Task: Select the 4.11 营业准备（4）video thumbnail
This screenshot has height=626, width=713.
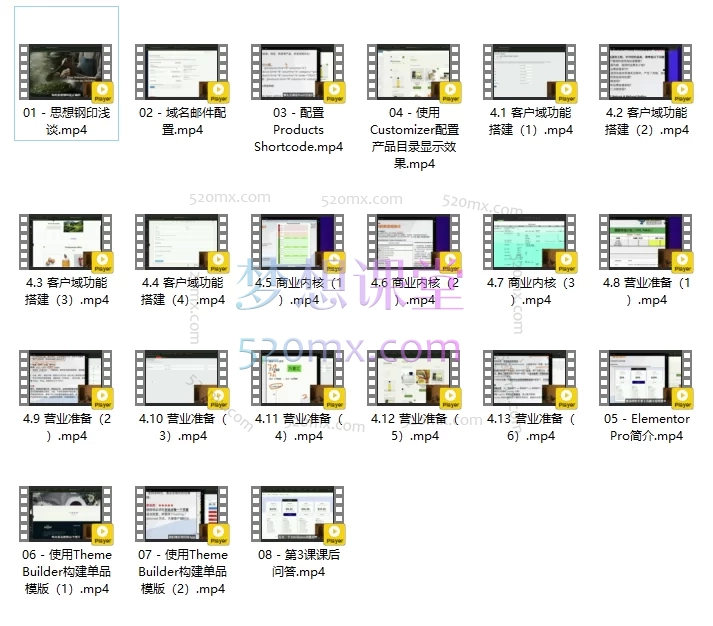Action: [x=298, y=379]
